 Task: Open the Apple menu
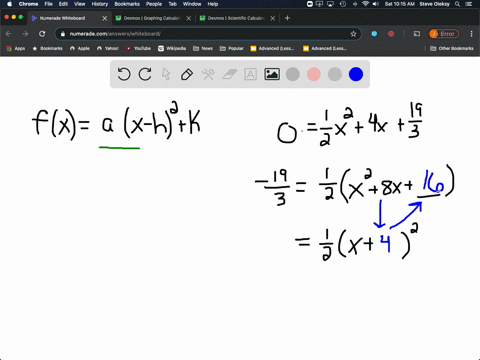(9, 4)
